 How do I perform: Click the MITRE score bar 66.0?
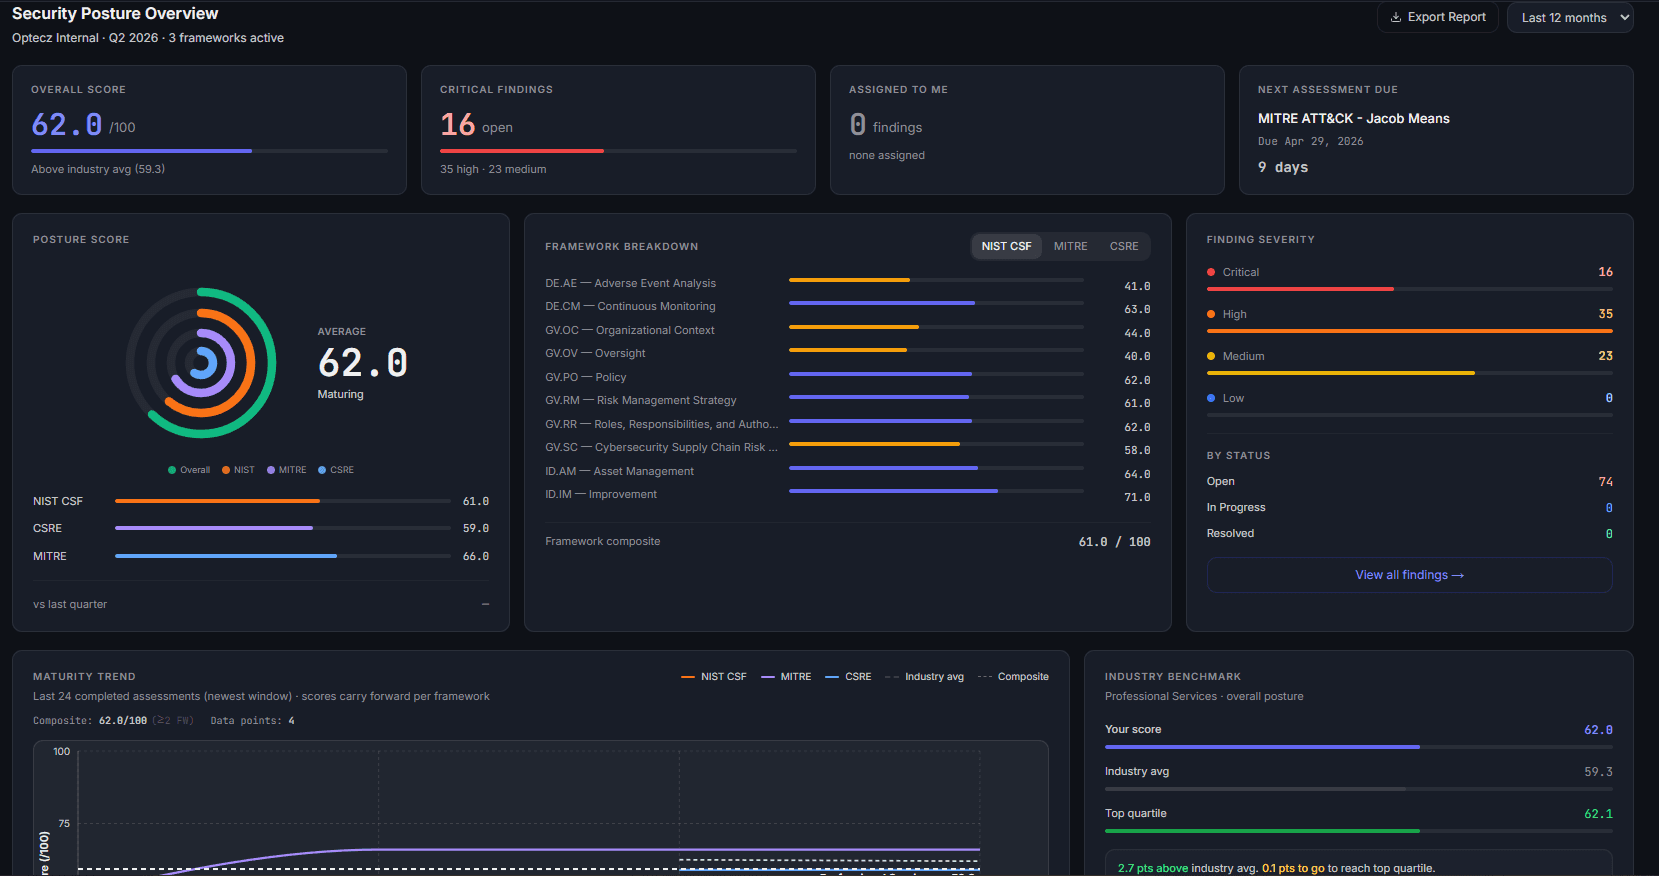point(283,556)
